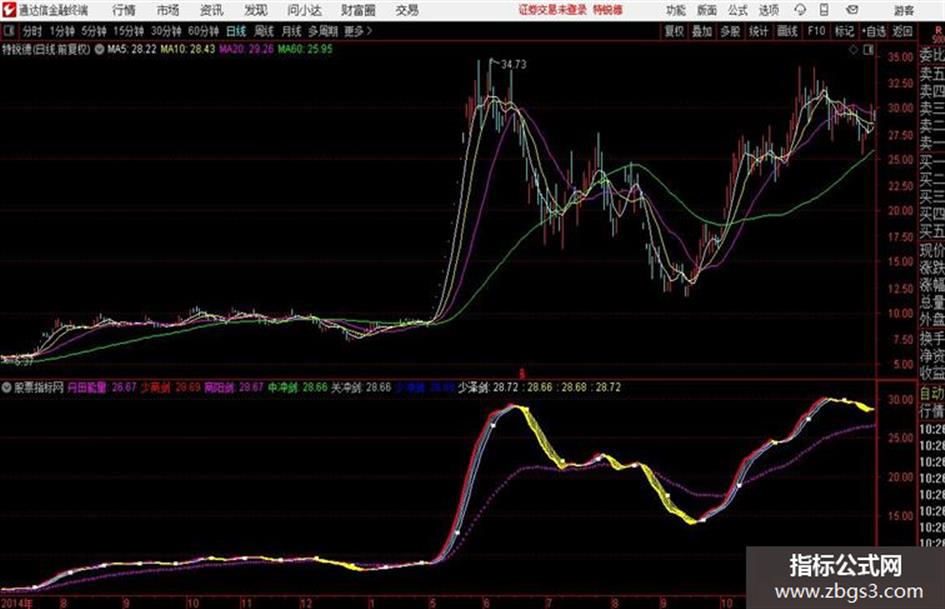Click the MA5: 28.22 indicator label
The image size is (945, 609).
pos(131,49)
